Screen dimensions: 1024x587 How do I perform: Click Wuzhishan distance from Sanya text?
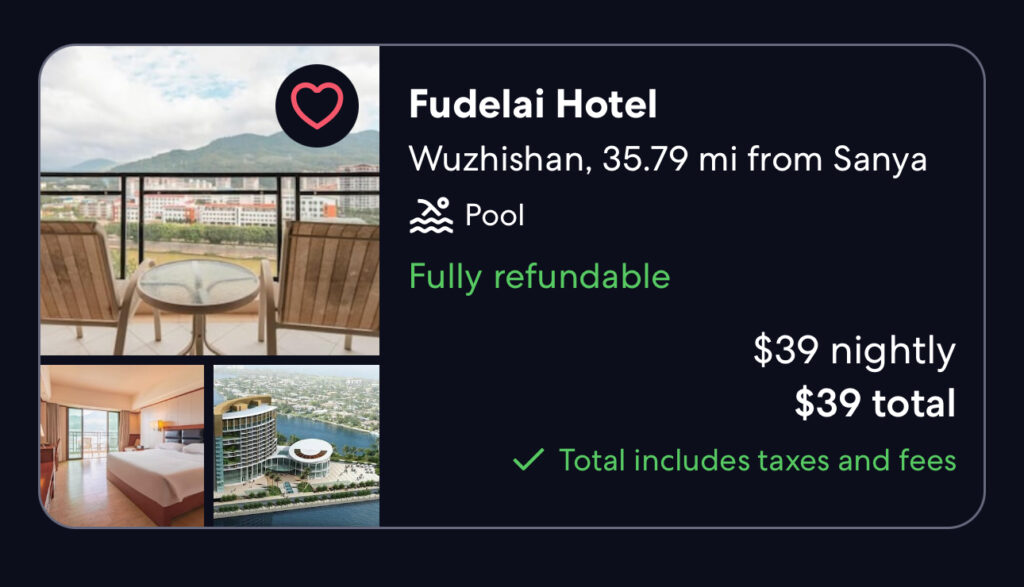pyautogui.click(x=667, y=159)
